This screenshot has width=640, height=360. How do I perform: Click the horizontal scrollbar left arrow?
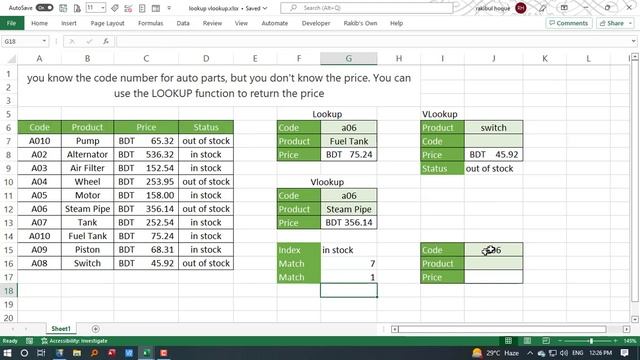coord(394,329)
